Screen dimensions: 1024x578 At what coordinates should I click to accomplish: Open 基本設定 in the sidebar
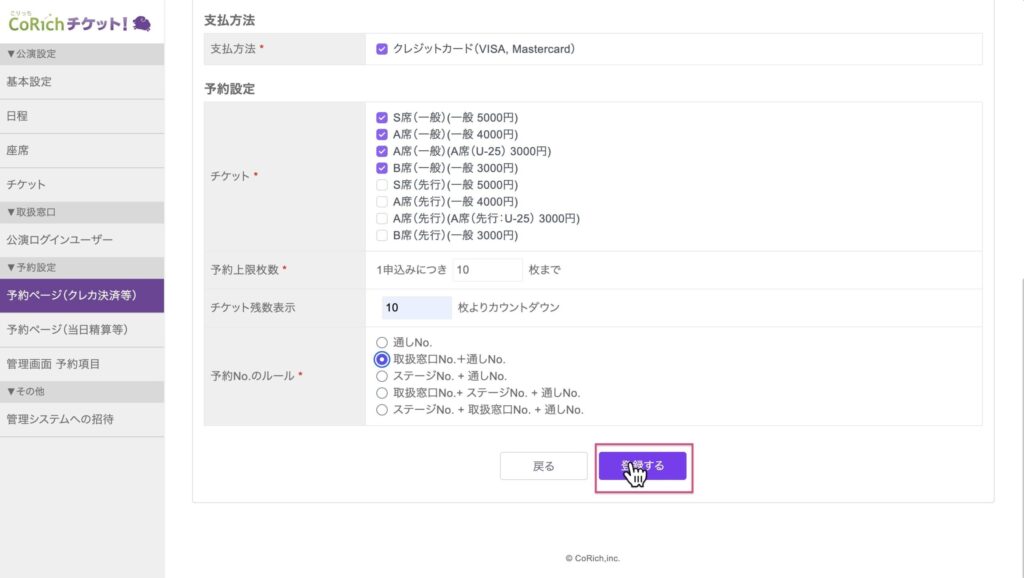pos(29,82)
